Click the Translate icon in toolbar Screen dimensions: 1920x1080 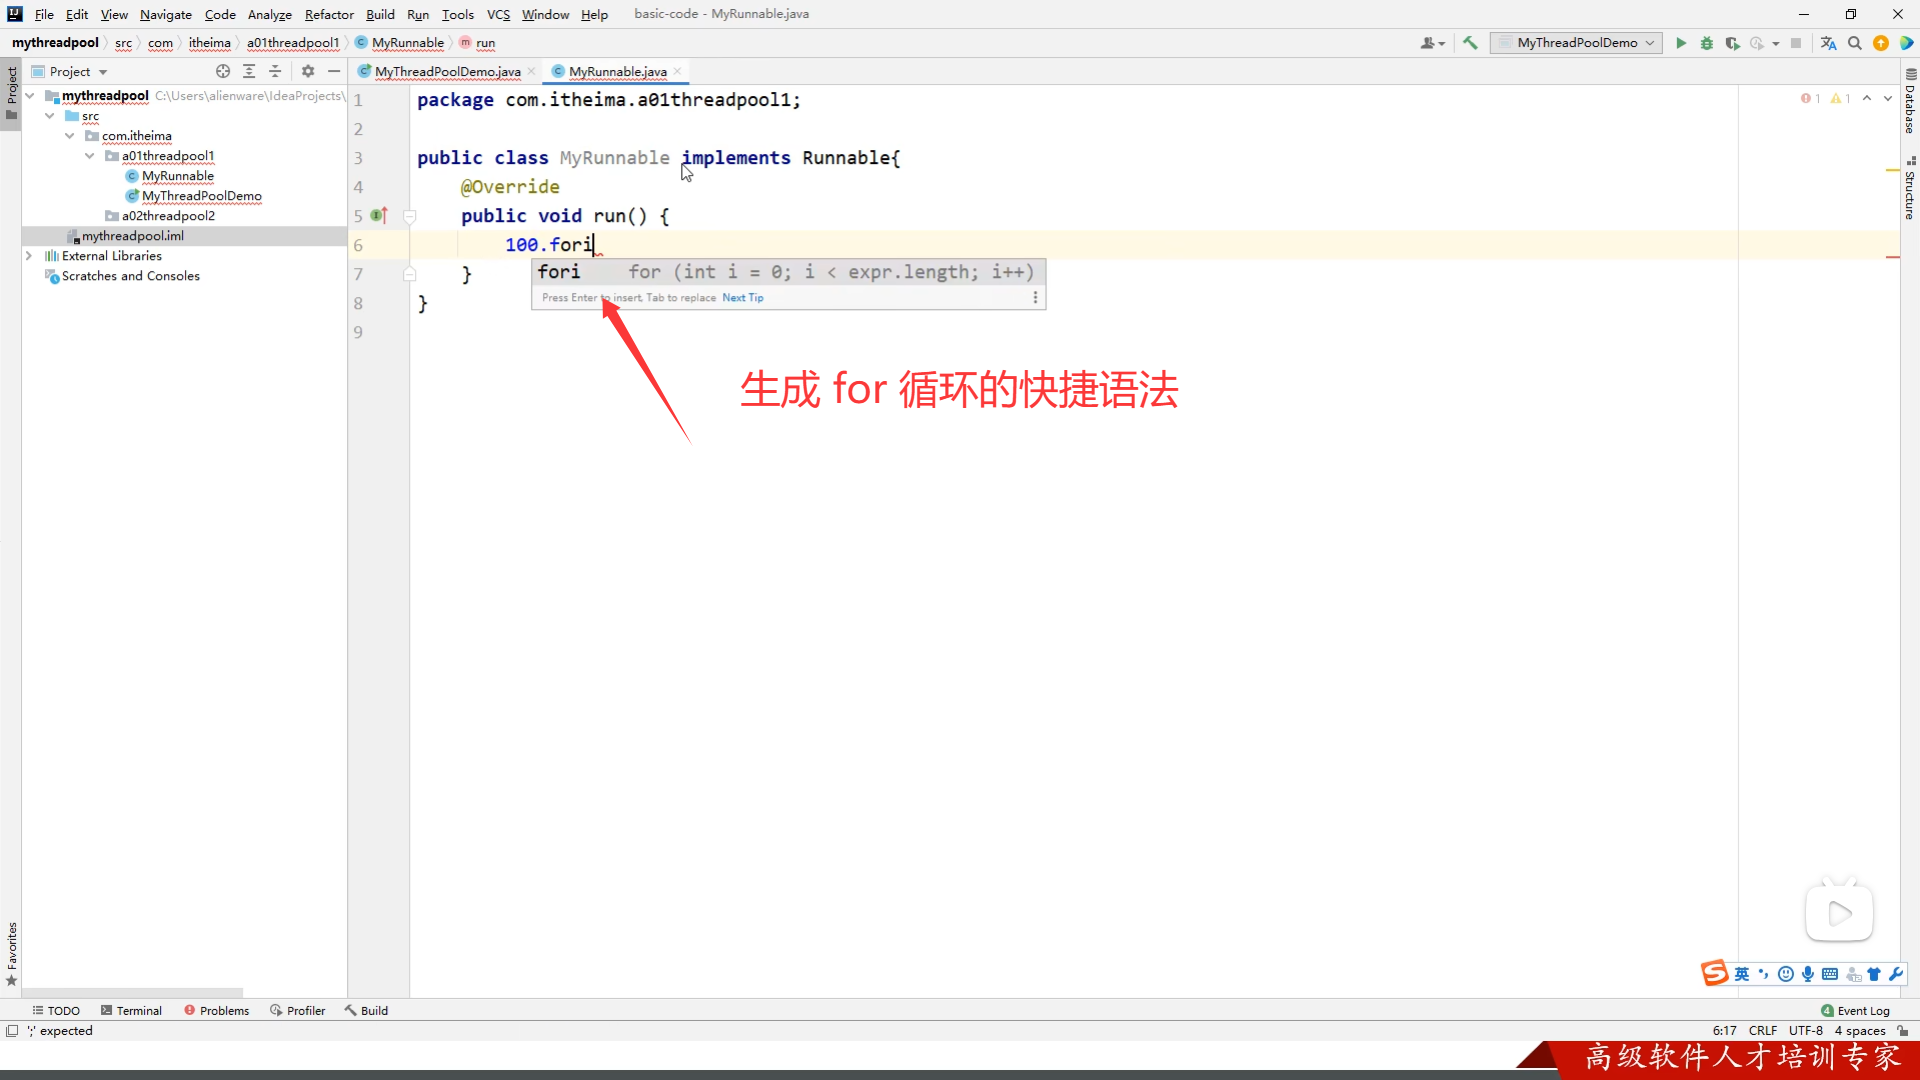1829,43
